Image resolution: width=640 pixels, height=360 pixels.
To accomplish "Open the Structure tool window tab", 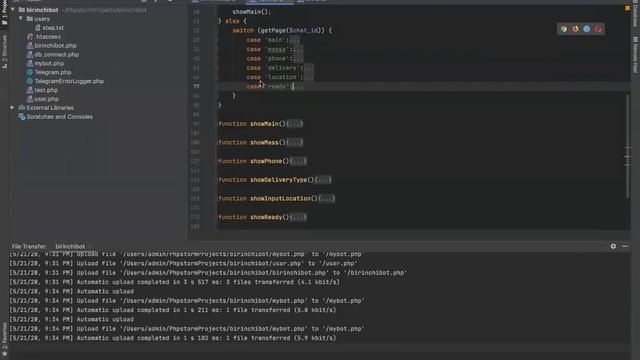I will coord(4,52).
